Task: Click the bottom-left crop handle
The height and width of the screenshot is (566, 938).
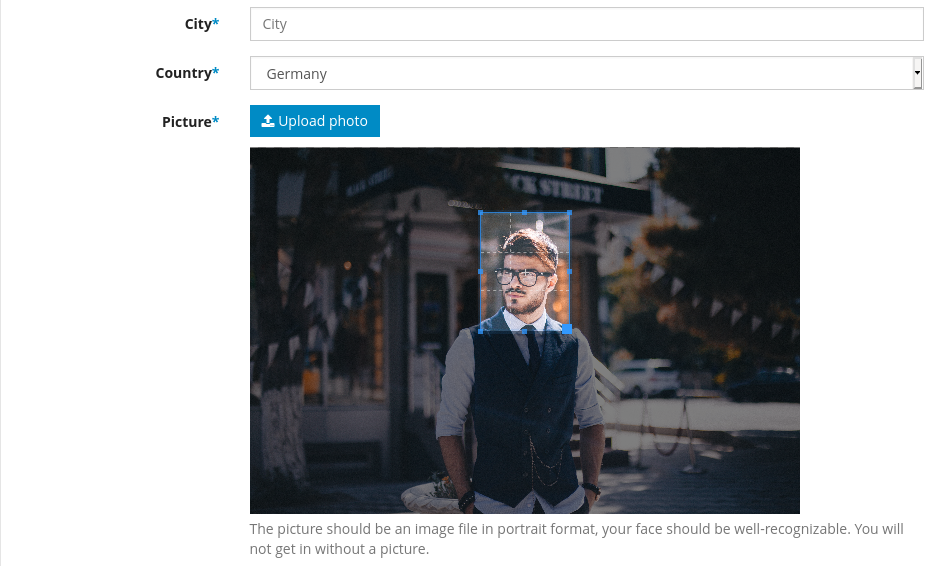Action: click(x=480, y=330)
